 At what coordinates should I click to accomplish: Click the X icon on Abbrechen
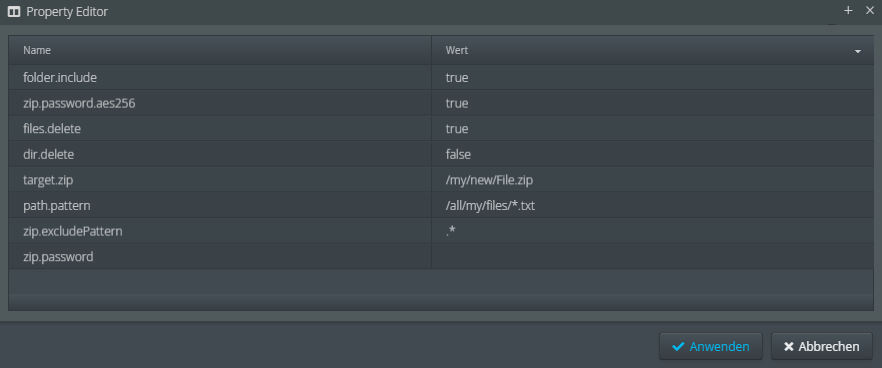pyautogui.click(x=789, y=347)
